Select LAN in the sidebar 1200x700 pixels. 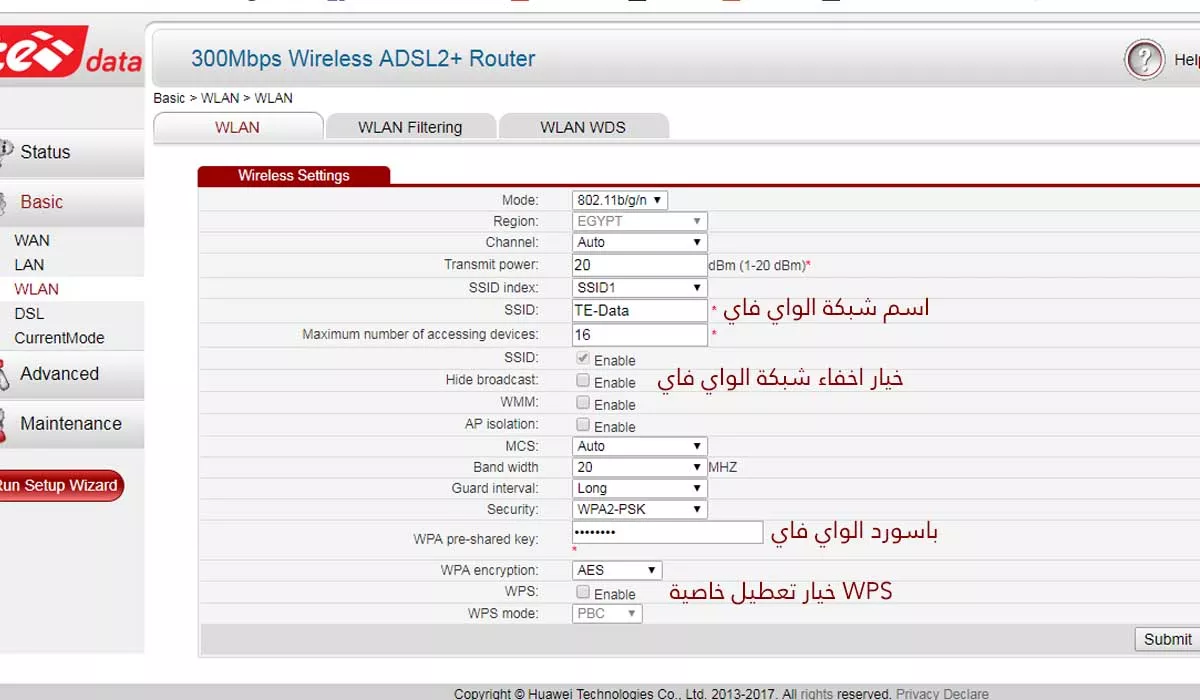click(29, 265)
